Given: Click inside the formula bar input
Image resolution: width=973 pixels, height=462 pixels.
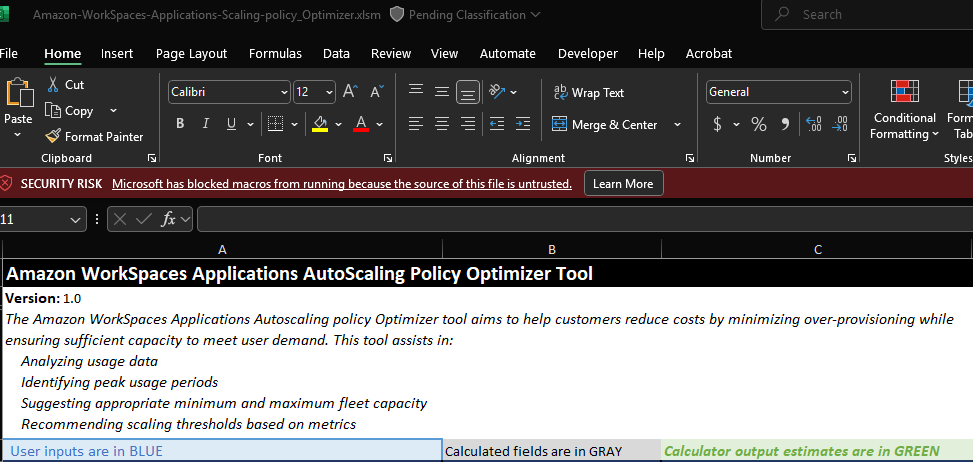Looking at the screenshot, I should (580, 219).
